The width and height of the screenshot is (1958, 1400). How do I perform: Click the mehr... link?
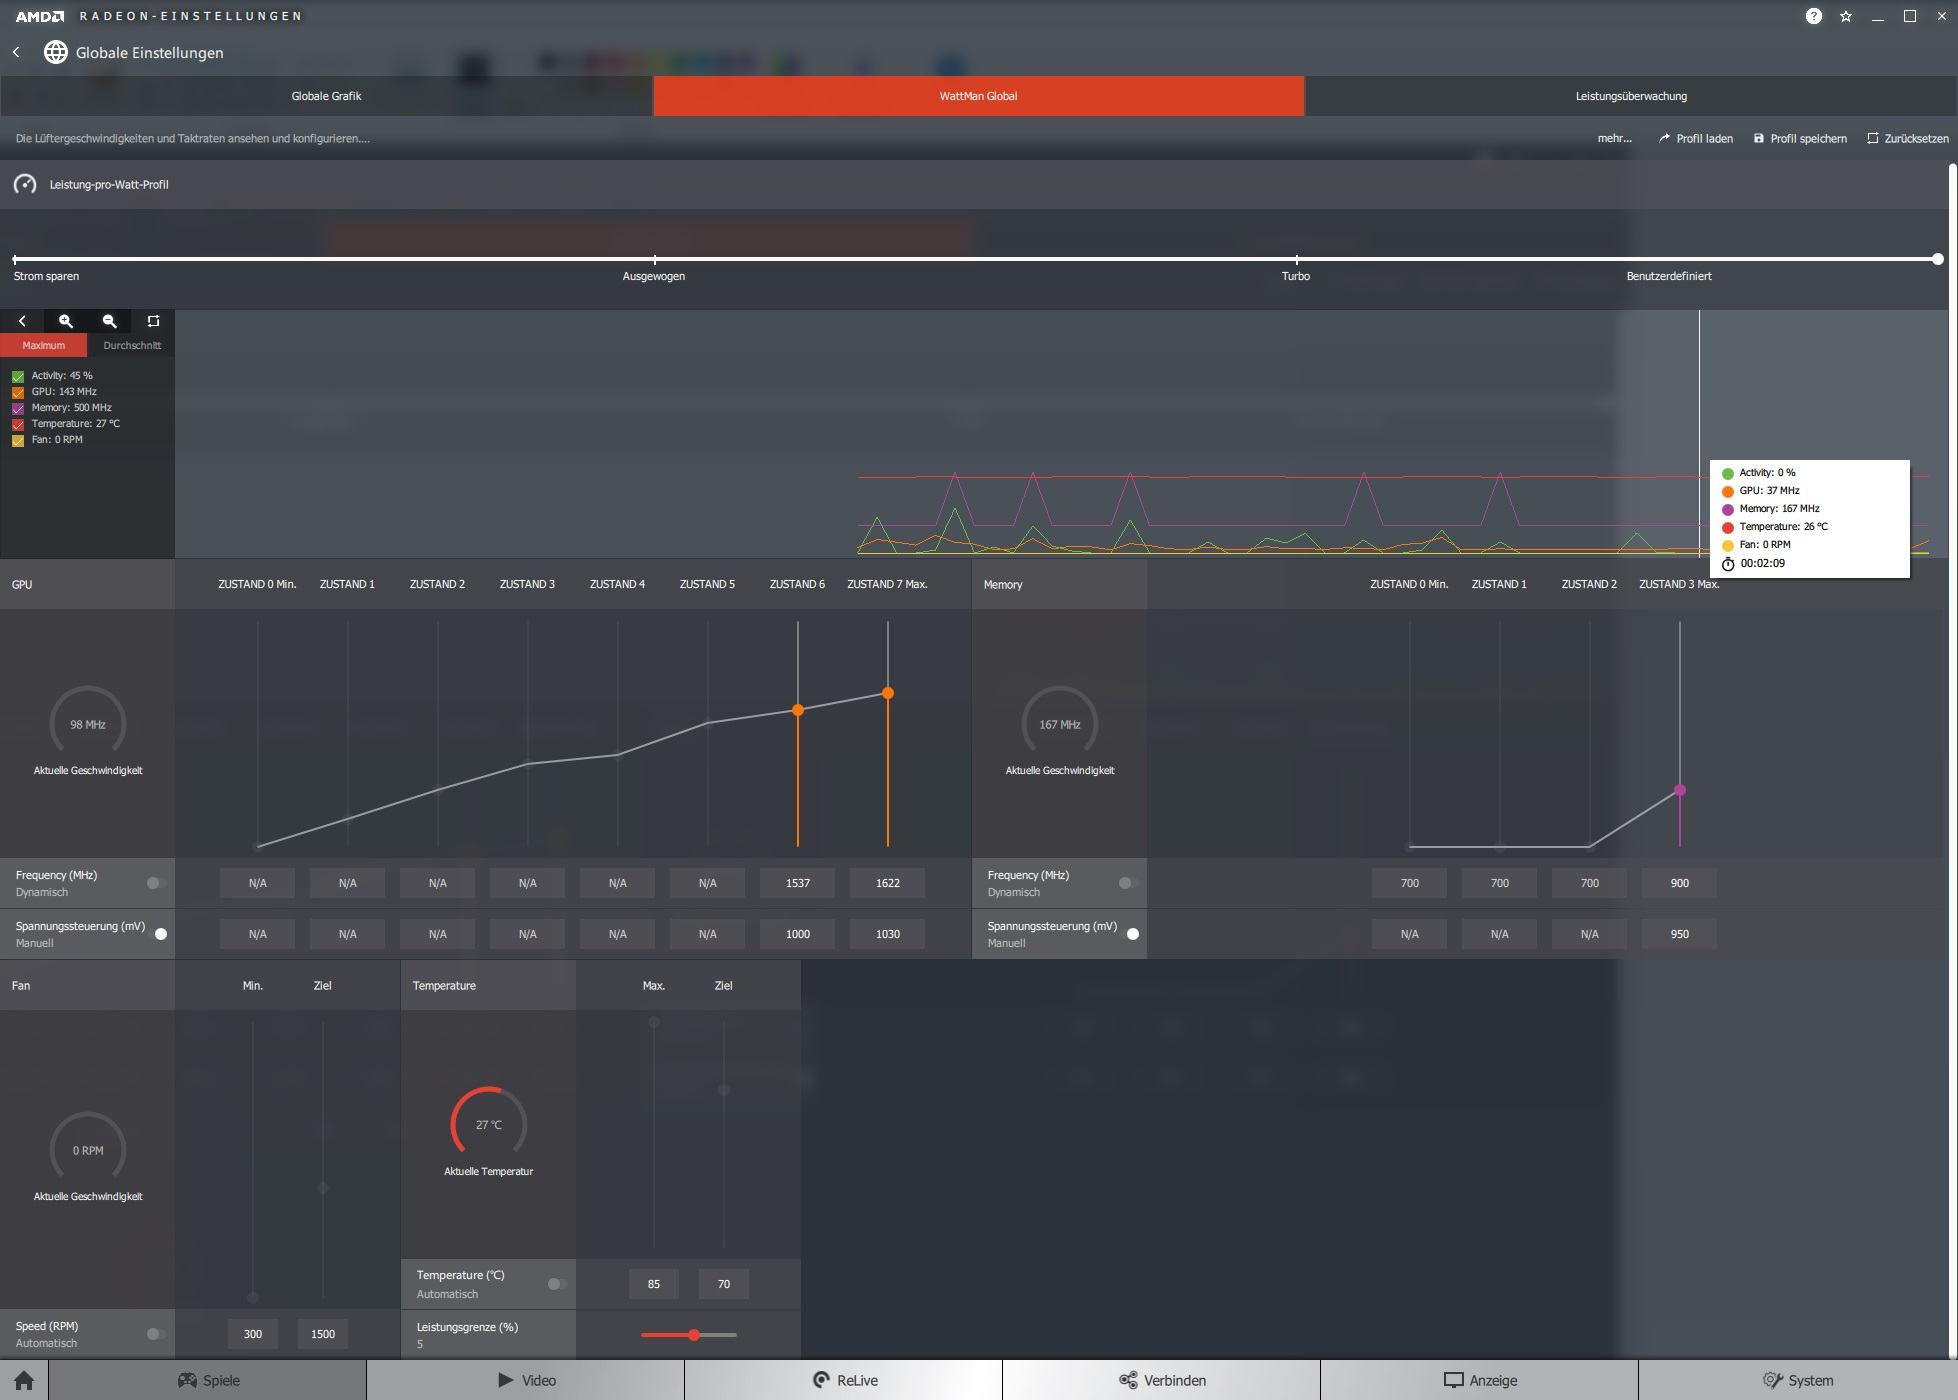click(1614, 138)
